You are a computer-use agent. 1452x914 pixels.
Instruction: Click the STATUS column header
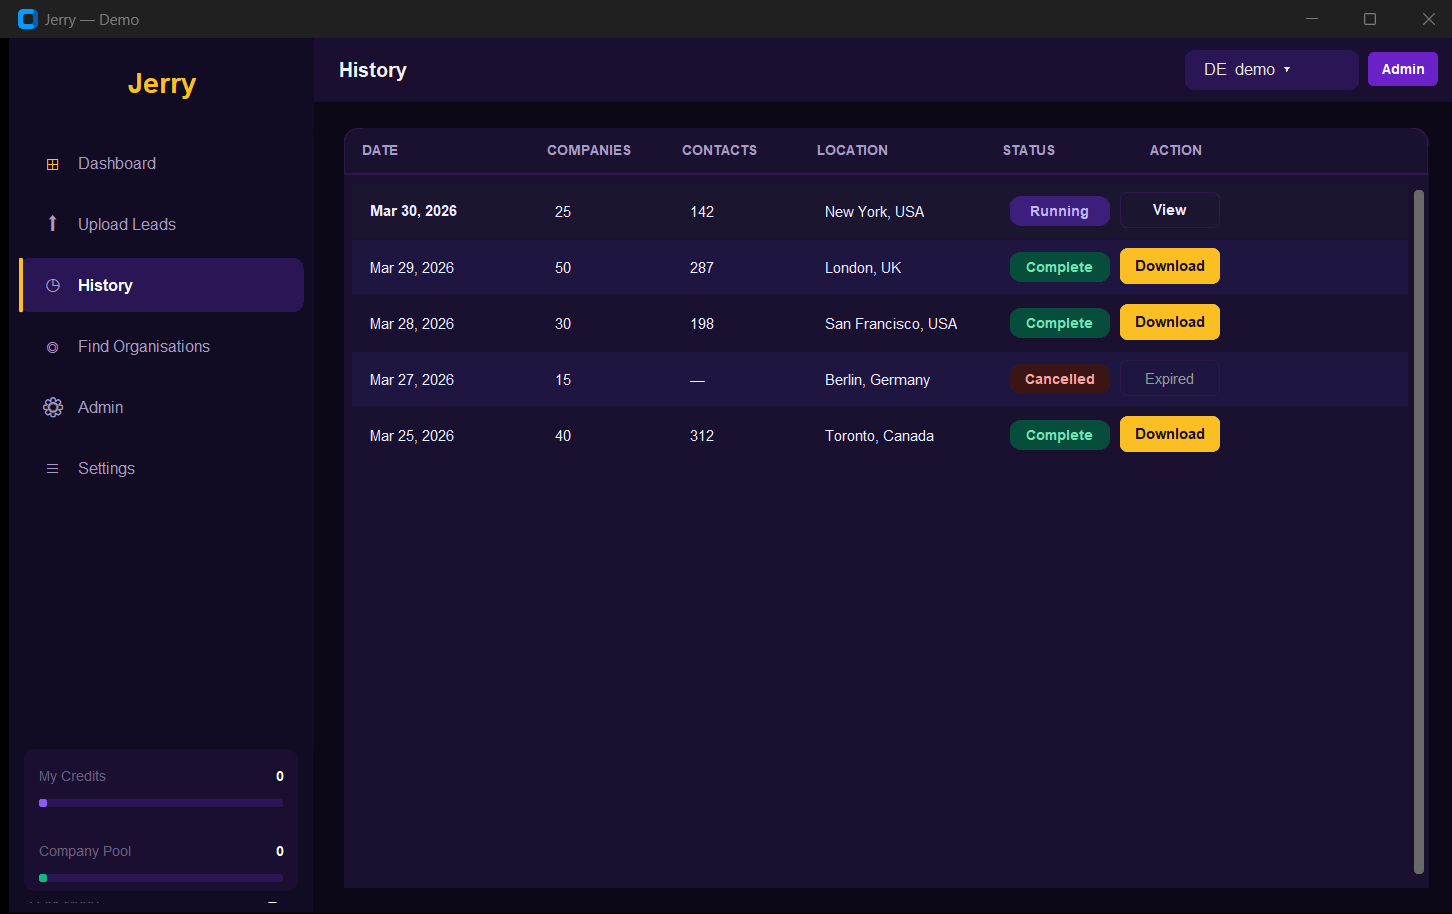[1029, 150]
